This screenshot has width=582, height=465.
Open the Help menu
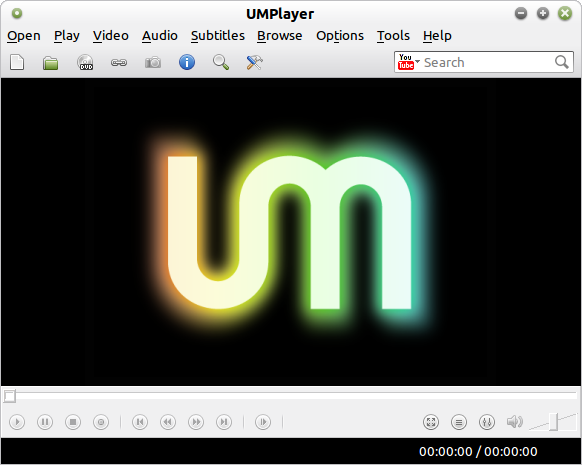(437, 36)
